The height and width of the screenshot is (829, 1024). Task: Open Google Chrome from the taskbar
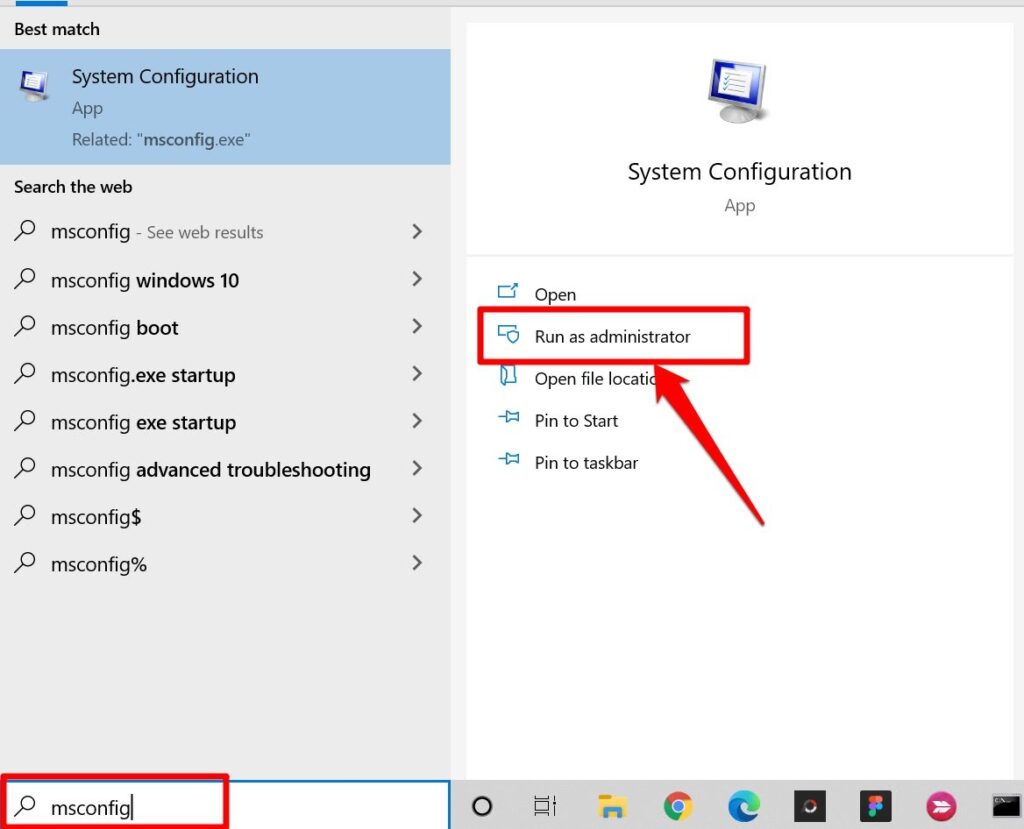coord(678,806)
